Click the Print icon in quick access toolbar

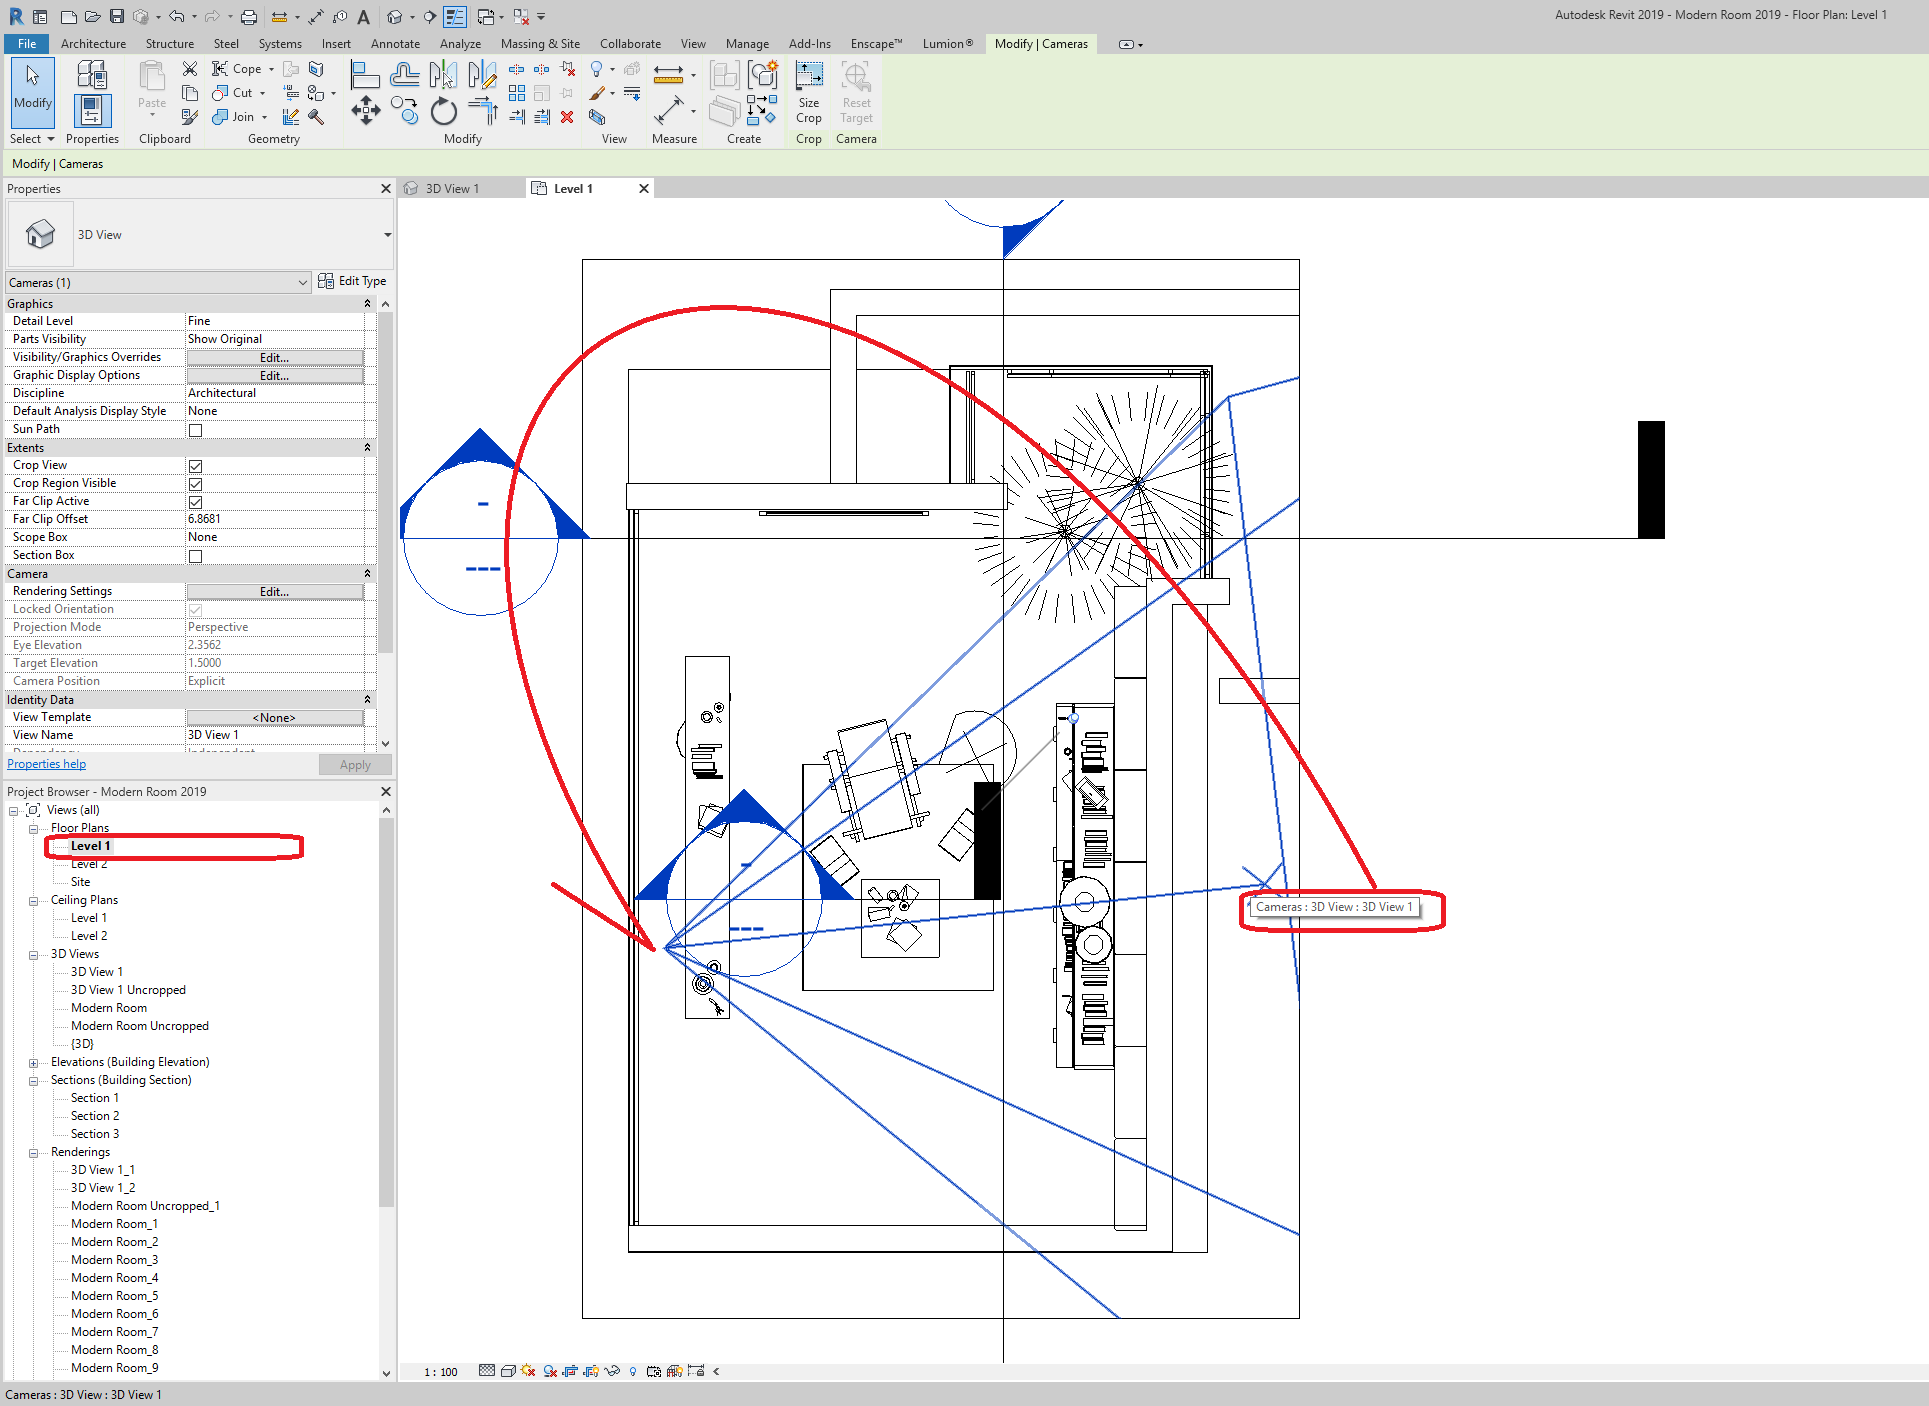point(249,16)
